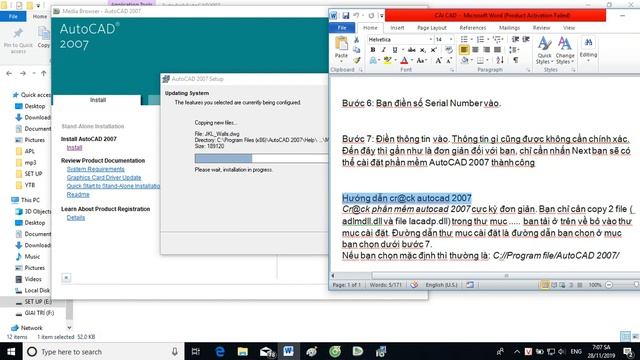Toggle Underline formatting in Word ribbon
This screenshot has width=640, height=360.
[x=394, y=50]
